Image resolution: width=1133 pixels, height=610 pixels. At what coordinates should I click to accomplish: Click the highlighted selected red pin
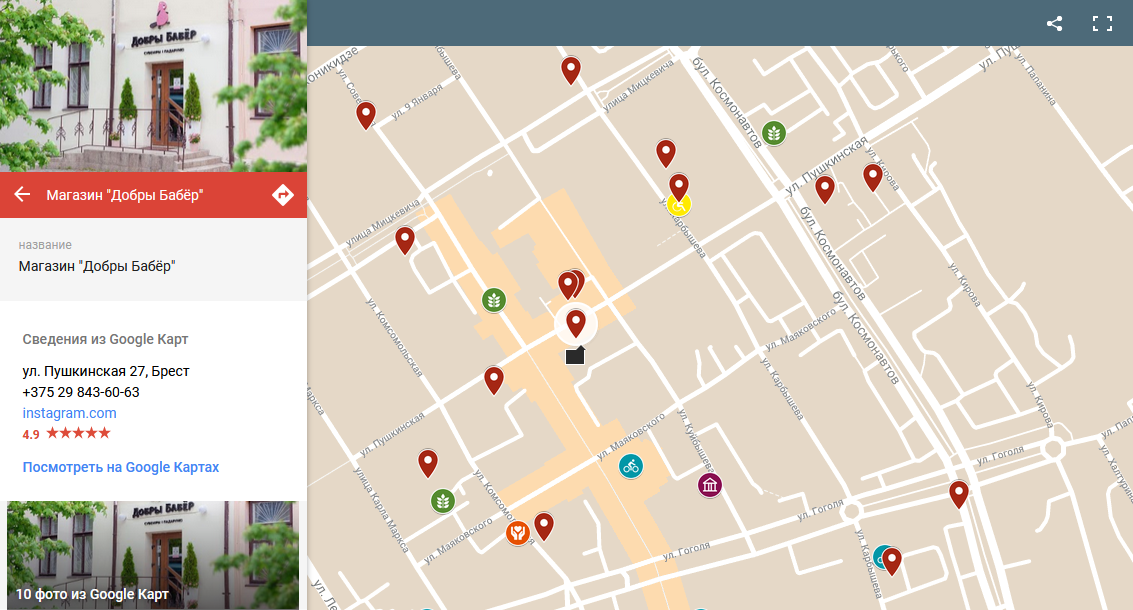pos(576,322)
